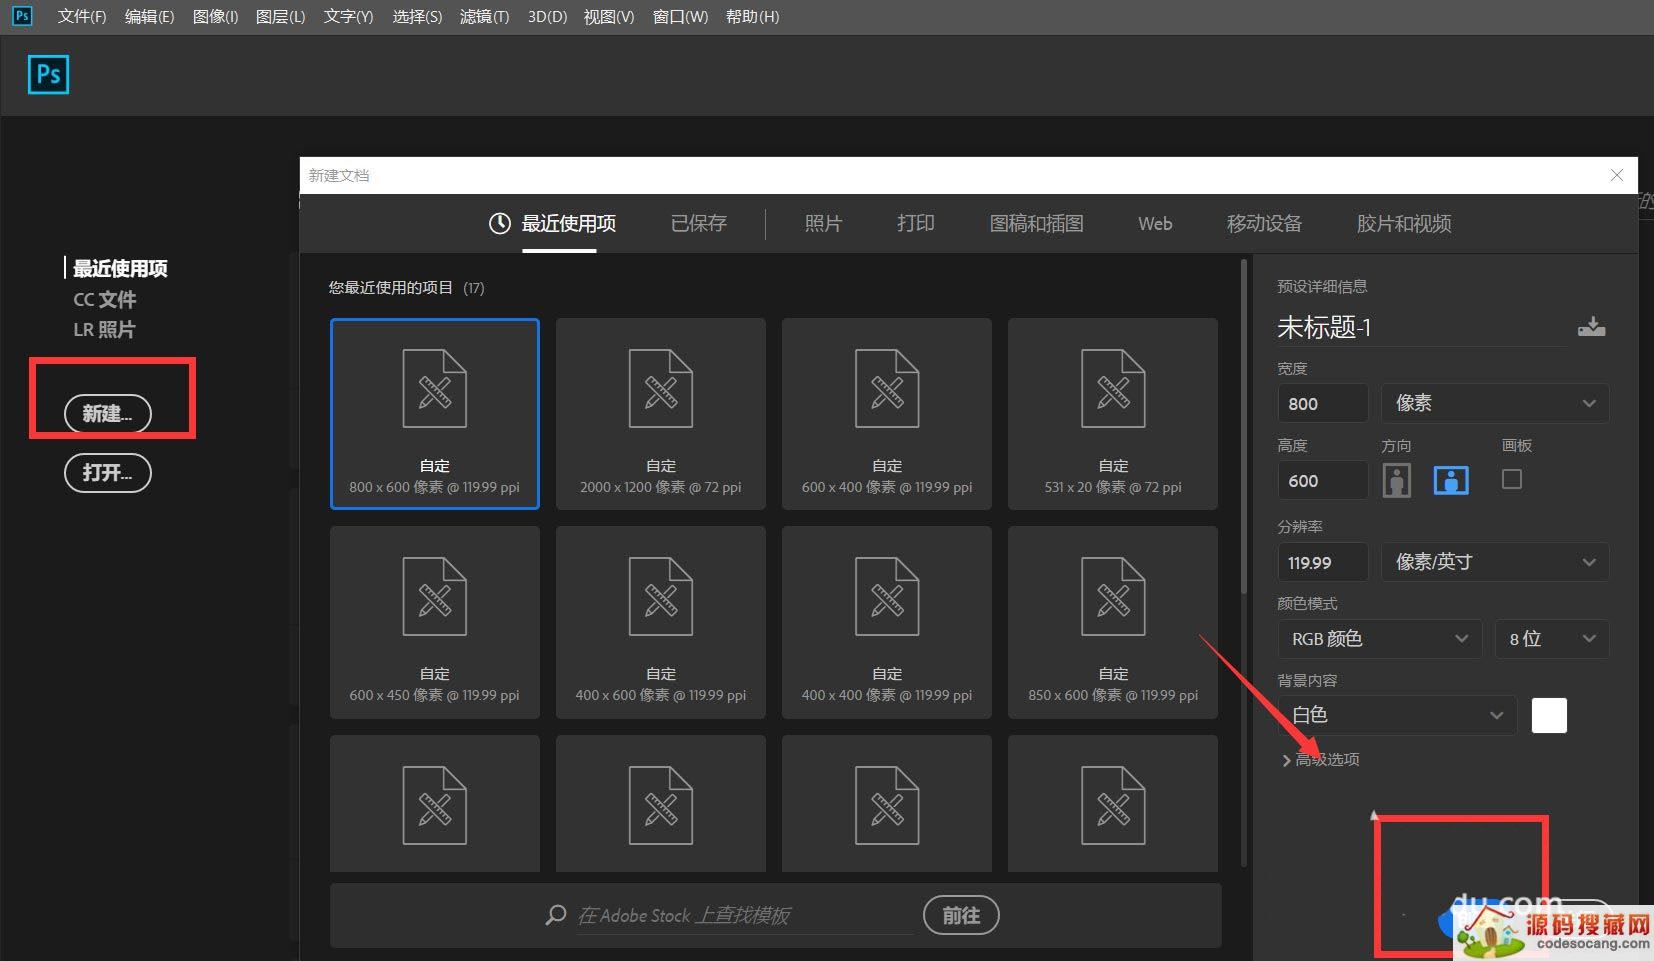Open the 文字(Y) menu
Viewport: 1654px width, 961px height.
(348, 17)
